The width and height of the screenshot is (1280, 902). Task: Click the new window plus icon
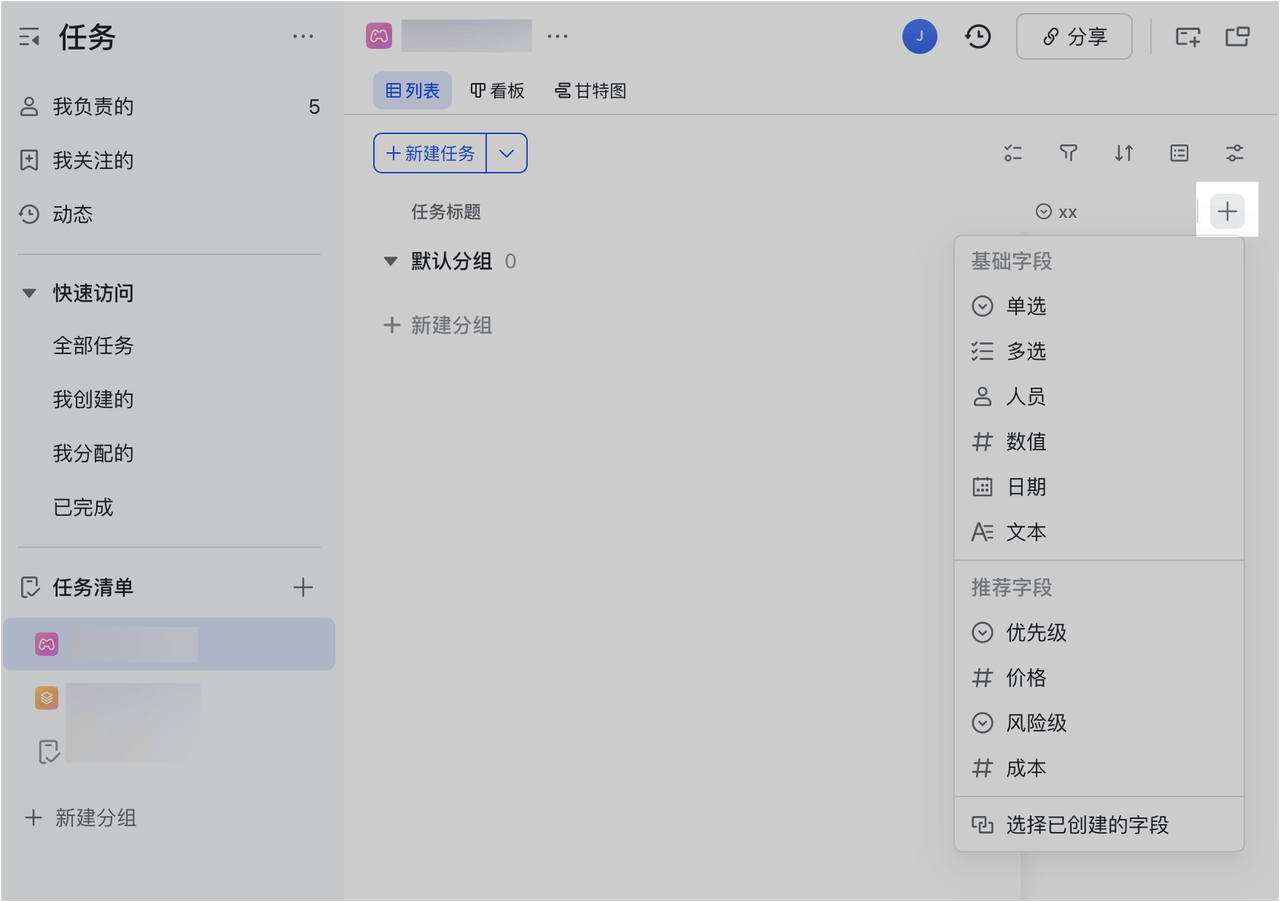(x=1188, y=37)
